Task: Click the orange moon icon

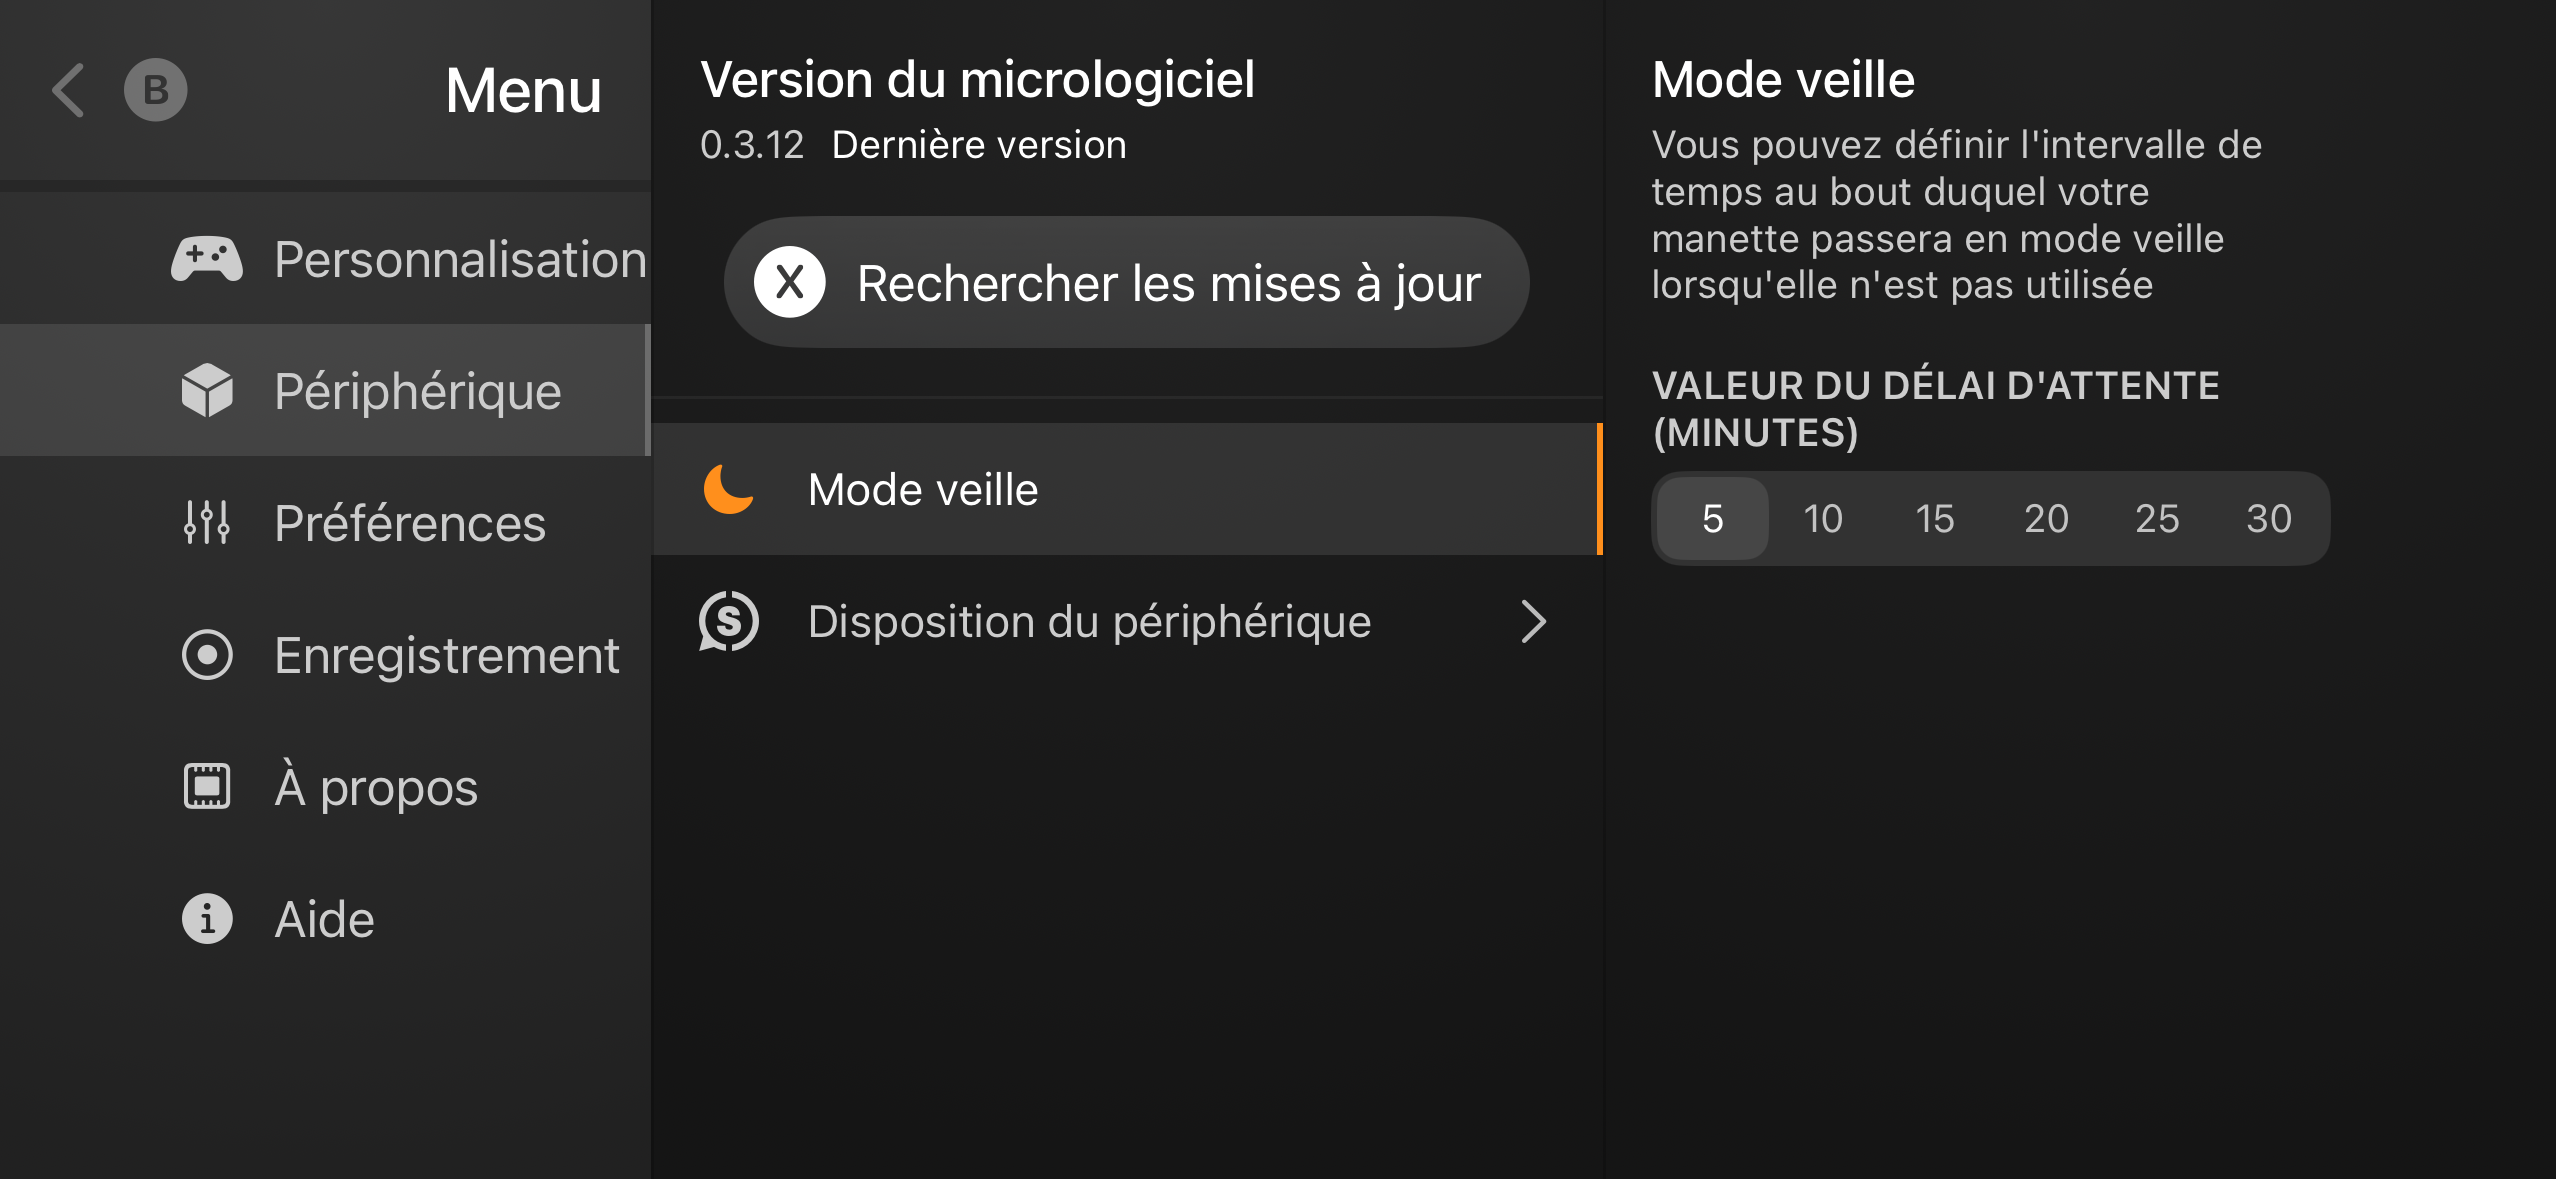Action: click(729, 489)
